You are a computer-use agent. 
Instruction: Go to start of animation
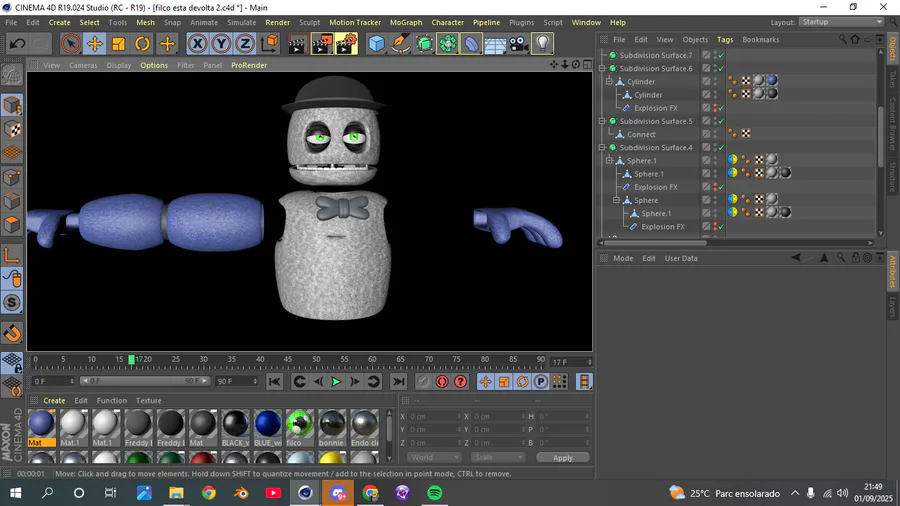point(274,382)
